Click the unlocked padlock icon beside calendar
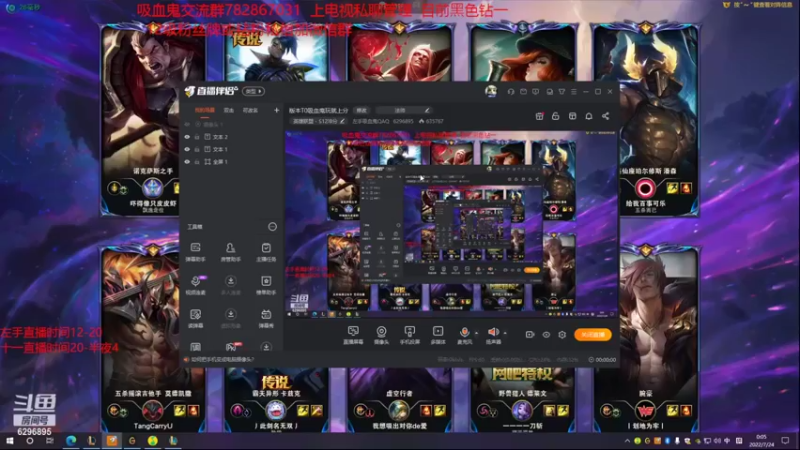The image size is (800, 450). click(x=556, y=116)
